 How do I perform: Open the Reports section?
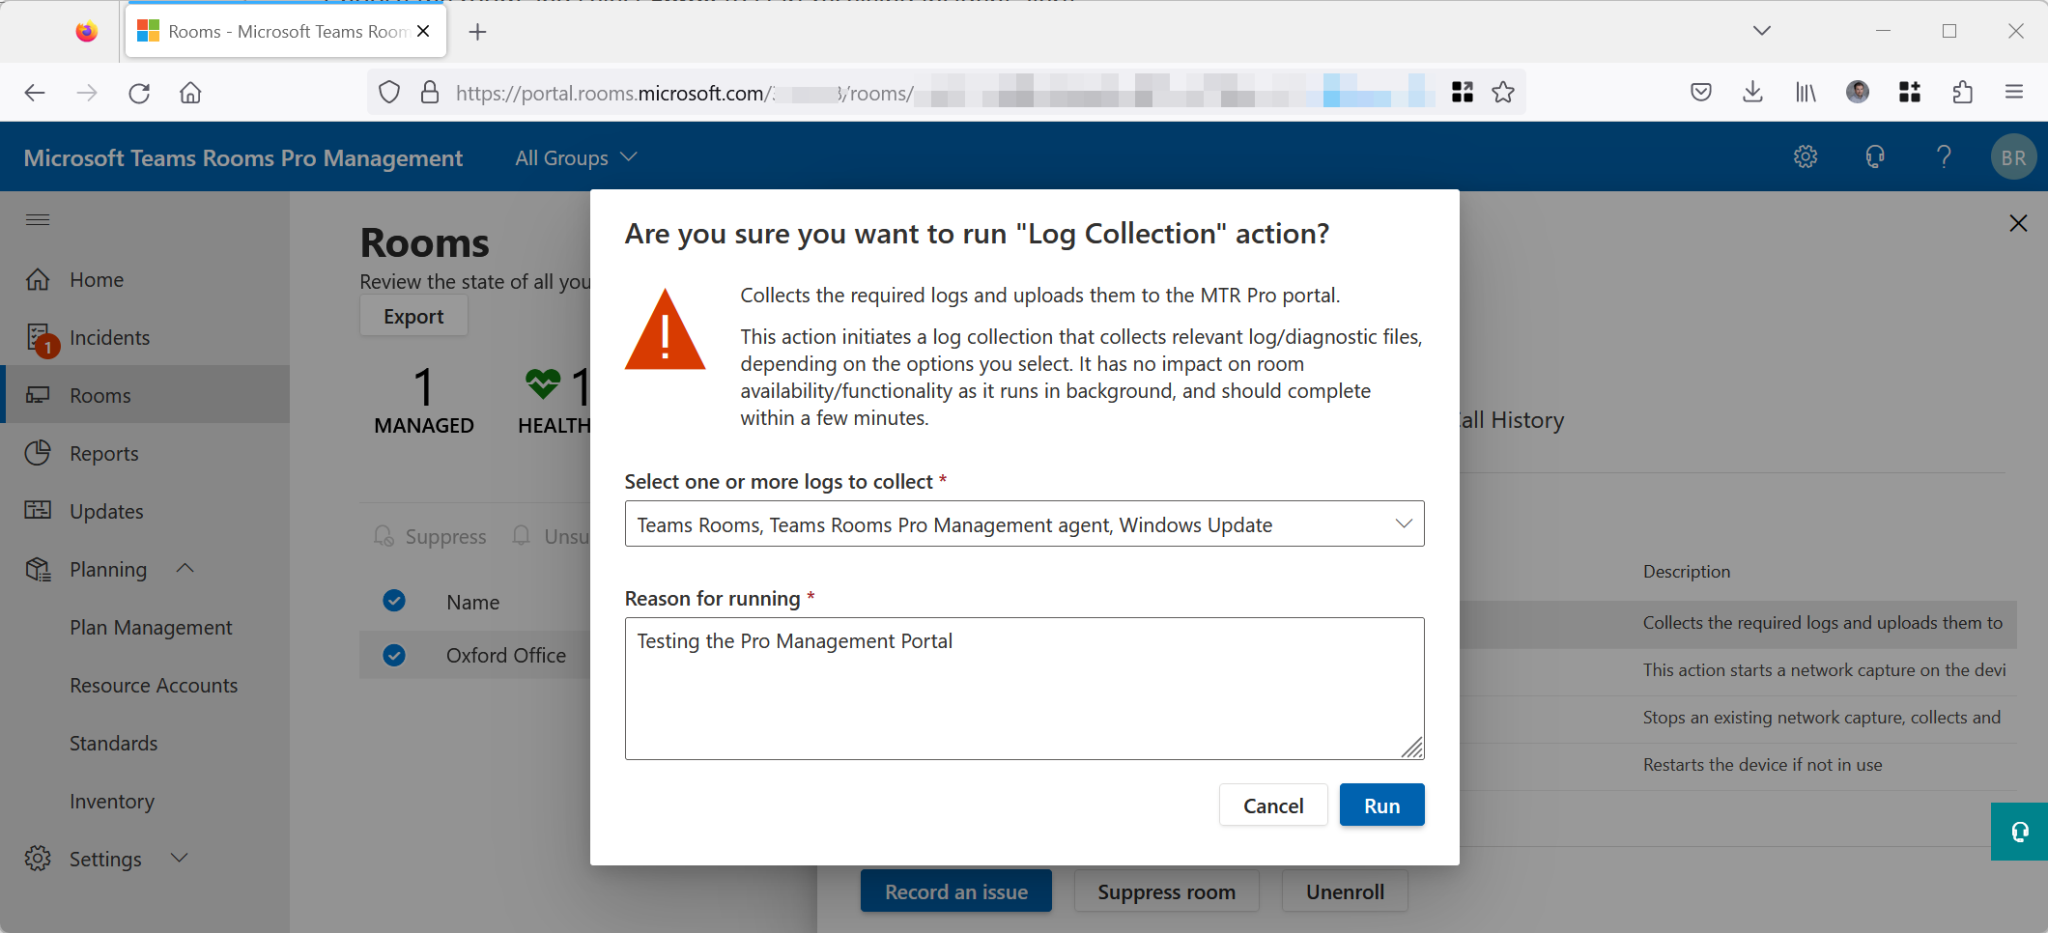(104, 453)
